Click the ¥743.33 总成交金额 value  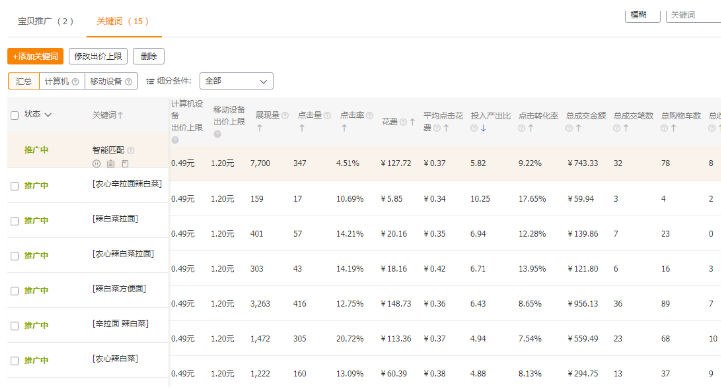pyautogui.click(x=583, y=163)
